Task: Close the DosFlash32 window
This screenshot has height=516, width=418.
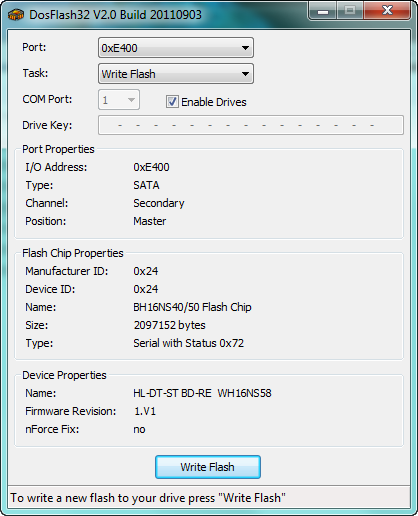Action: click(x=387, y=11)
